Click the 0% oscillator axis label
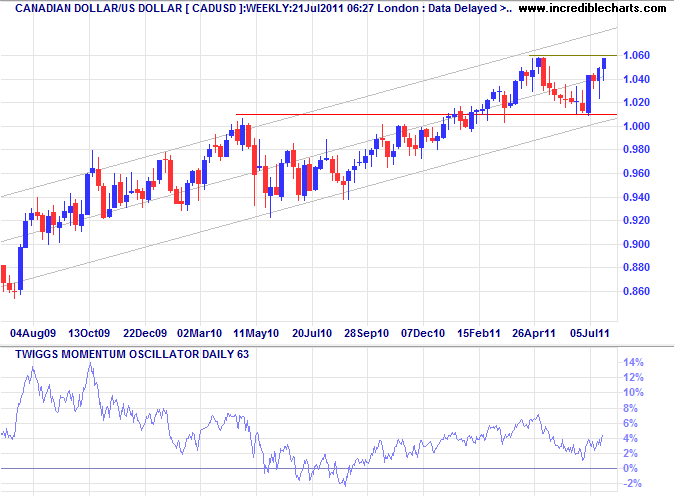Screen dimensions: 675x500 point(630,469)
